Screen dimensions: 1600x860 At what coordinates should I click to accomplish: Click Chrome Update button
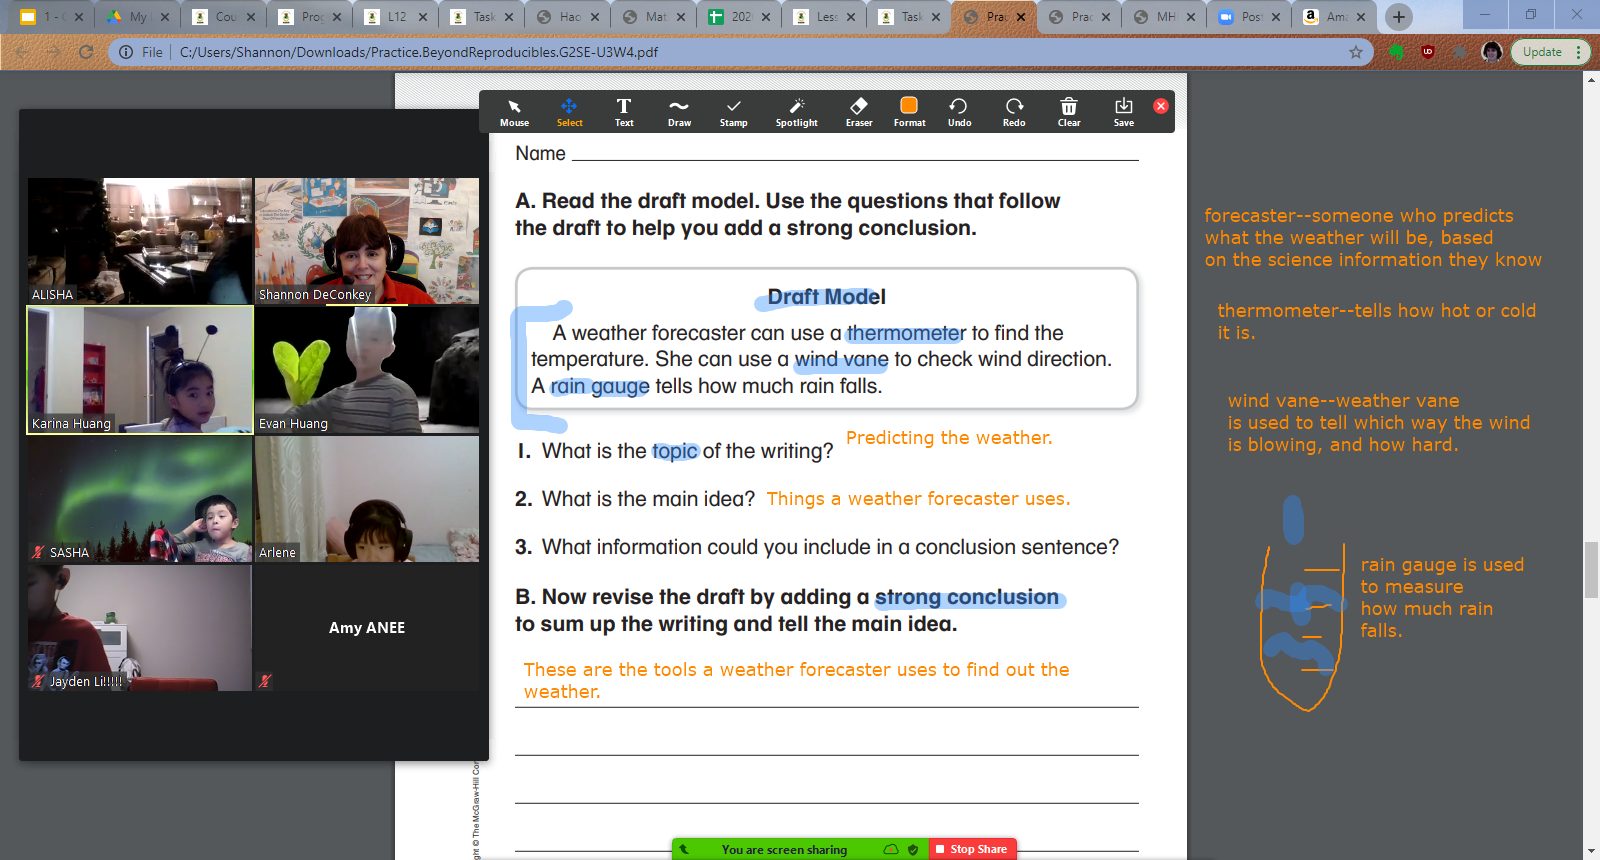(1542, 52)
